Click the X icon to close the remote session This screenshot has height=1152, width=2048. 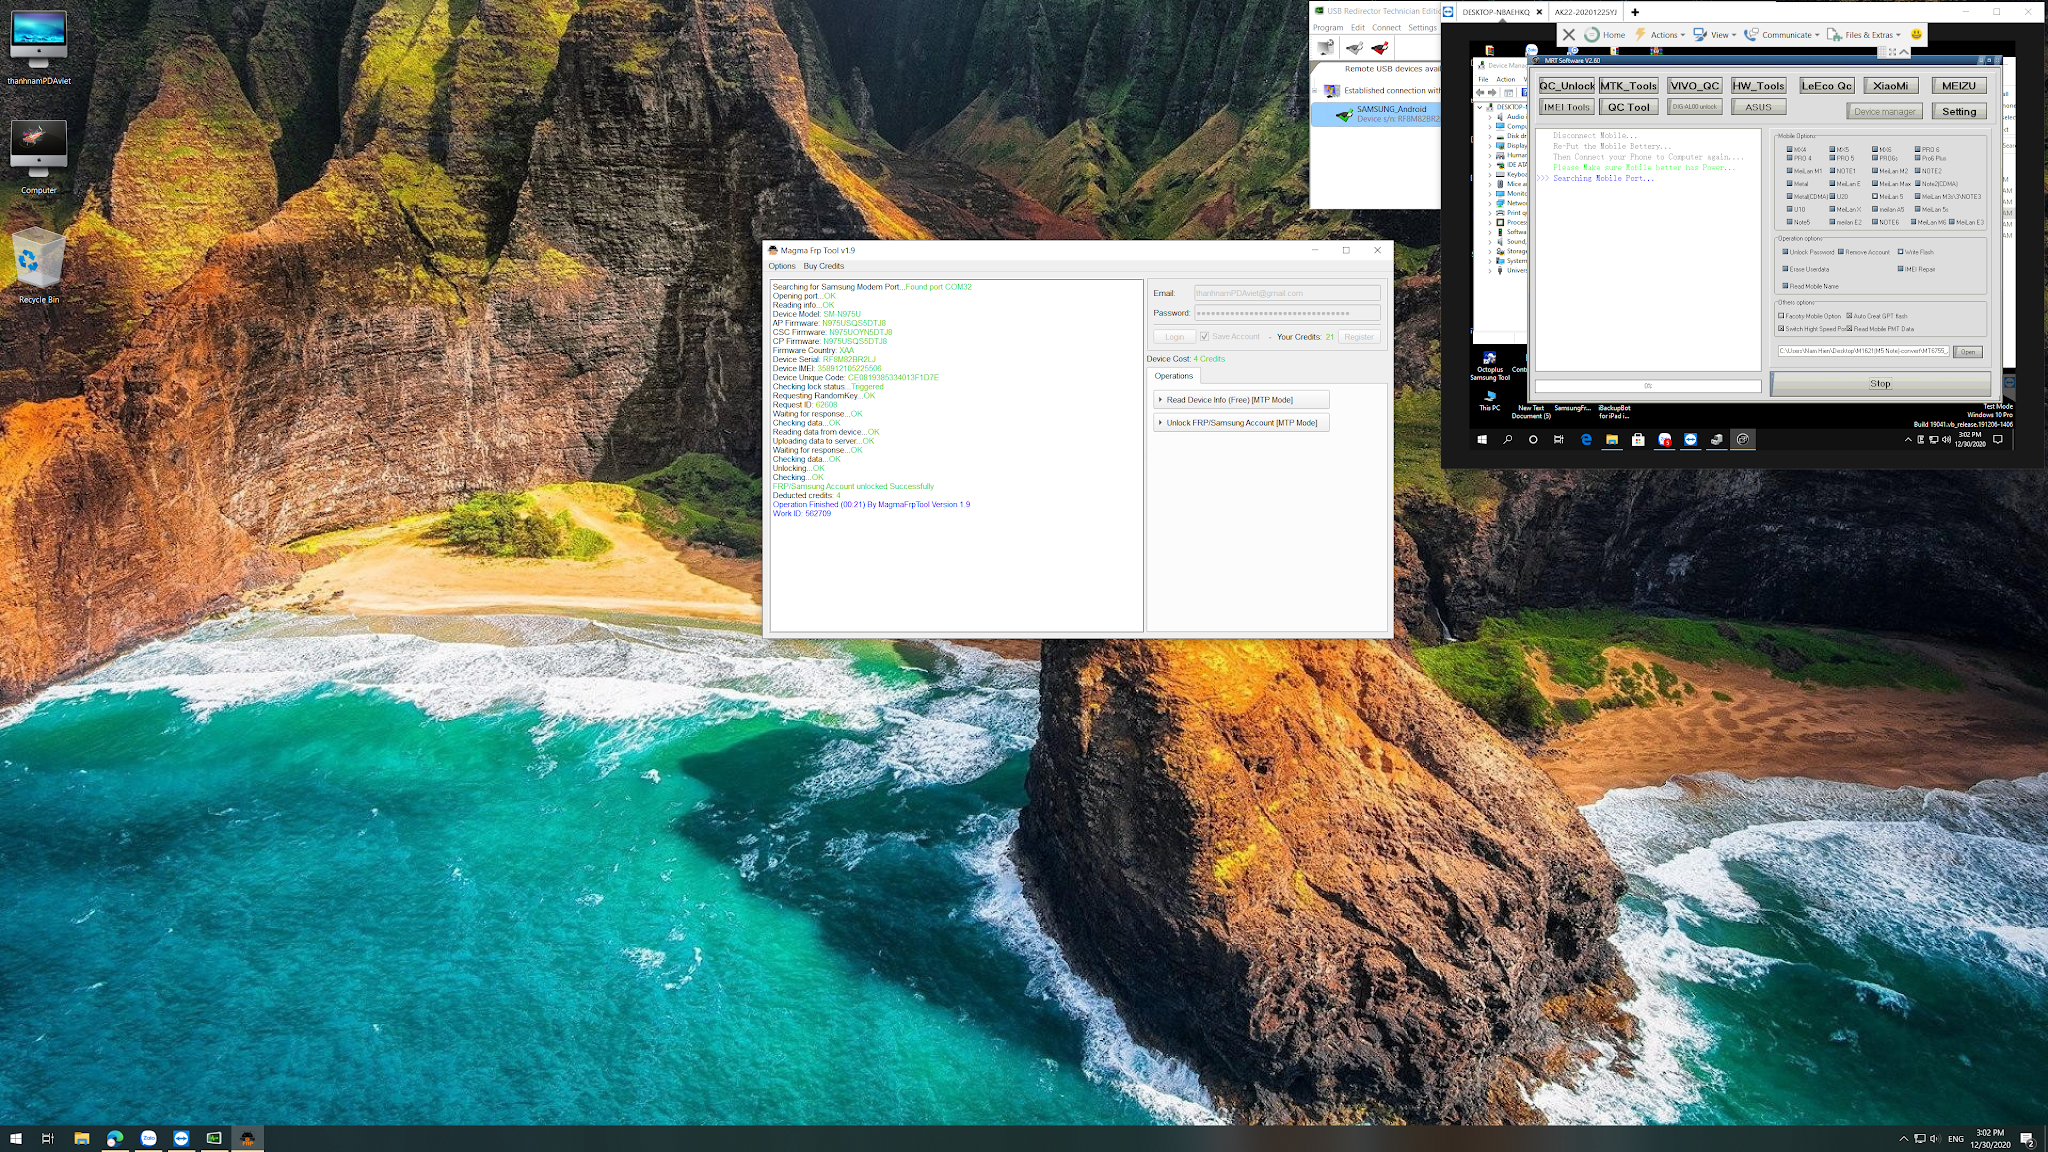1568,34
